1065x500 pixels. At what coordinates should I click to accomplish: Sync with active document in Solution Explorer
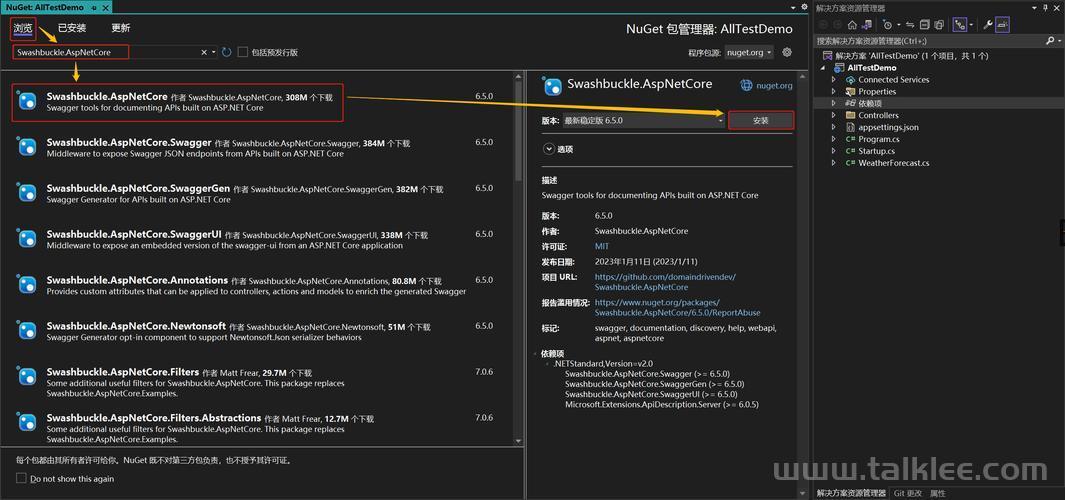click(x=910, y=24)
